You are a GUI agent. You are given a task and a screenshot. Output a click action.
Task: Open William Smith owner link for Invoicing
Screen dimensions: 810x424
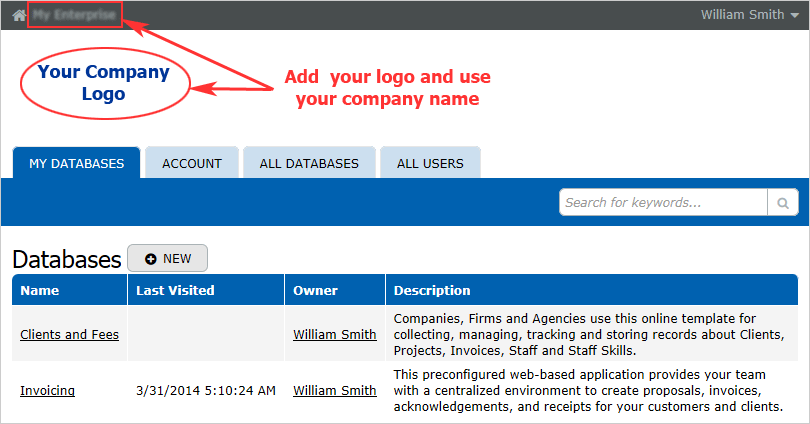point(335,390)
